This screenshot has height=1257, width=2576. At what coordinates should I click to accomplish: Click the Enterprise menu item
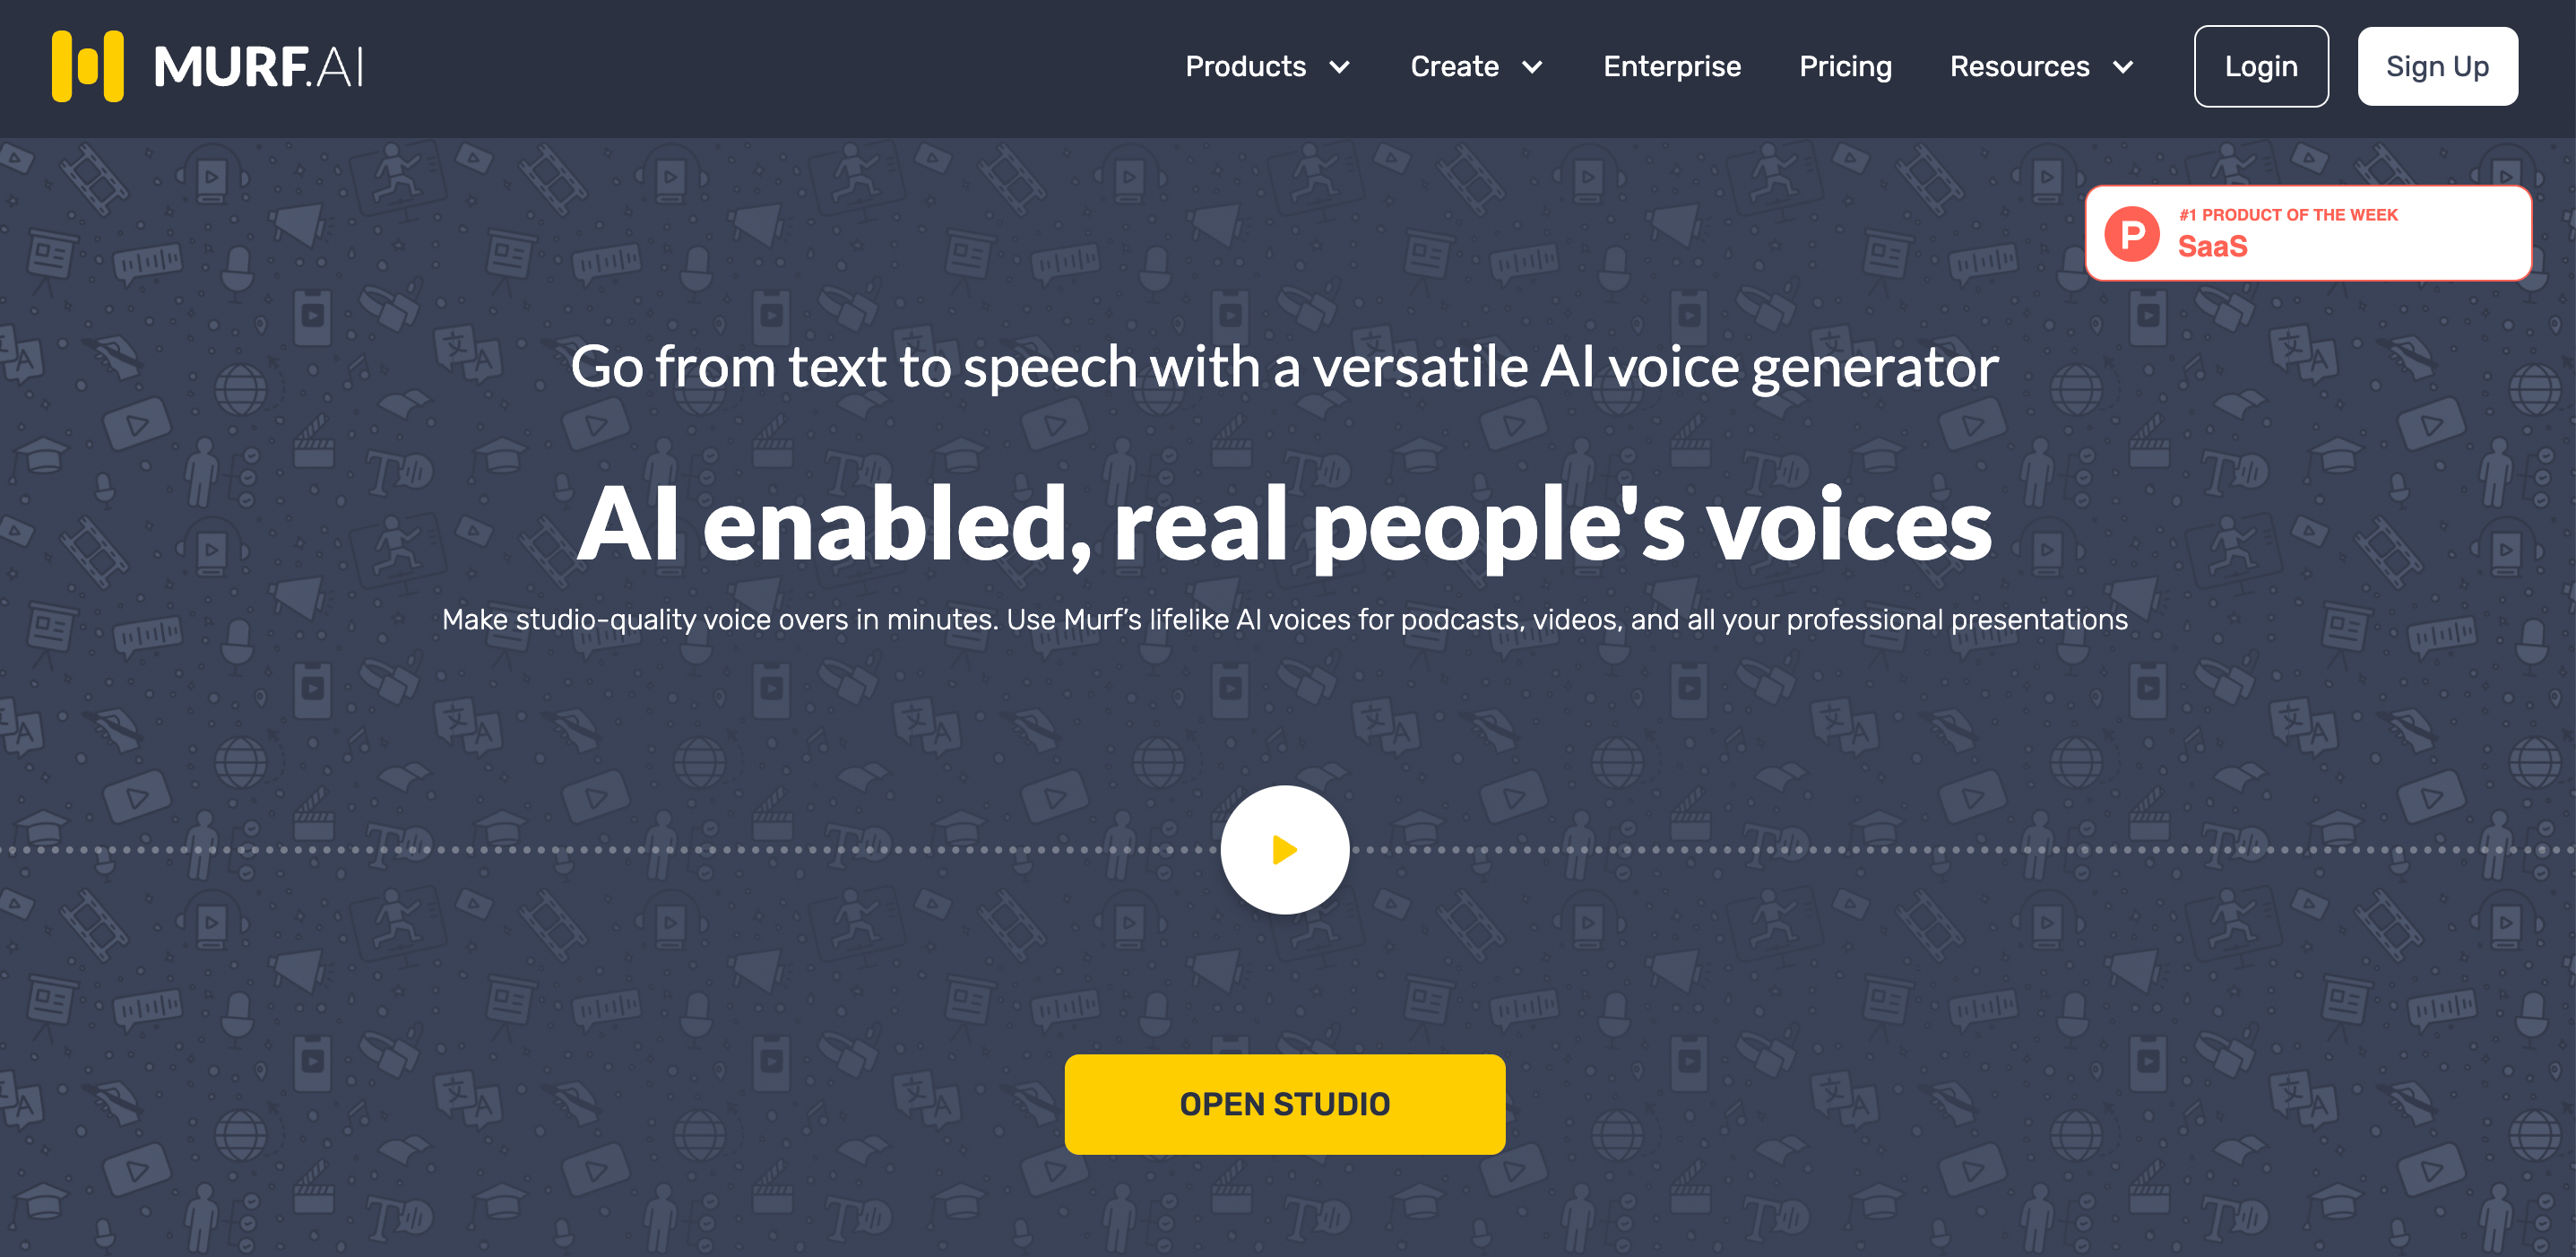[x=1671, y=65]
